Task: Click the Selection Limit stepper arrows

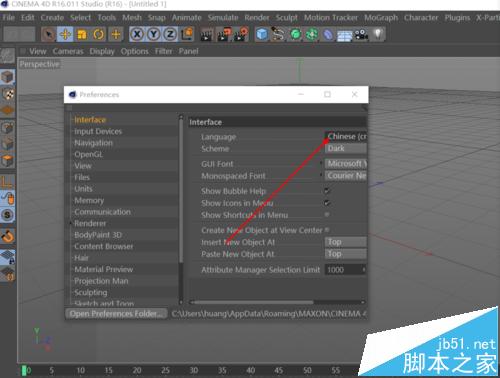Action: point(364,269)
